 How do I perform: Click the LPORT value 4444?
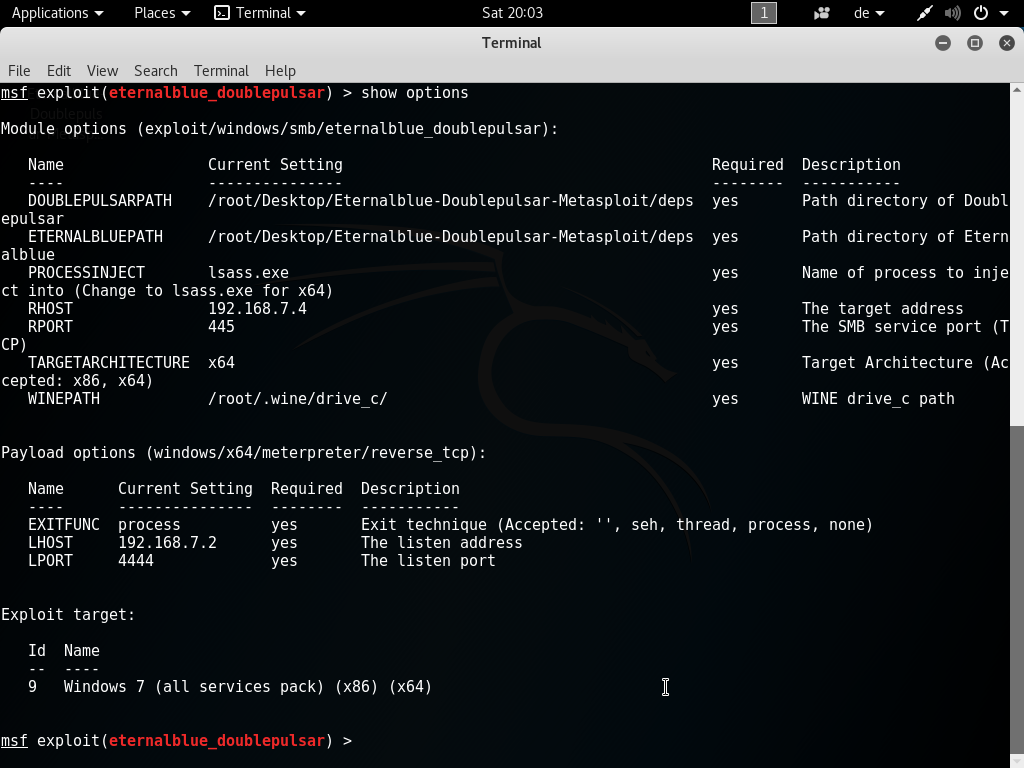(136, 561)
